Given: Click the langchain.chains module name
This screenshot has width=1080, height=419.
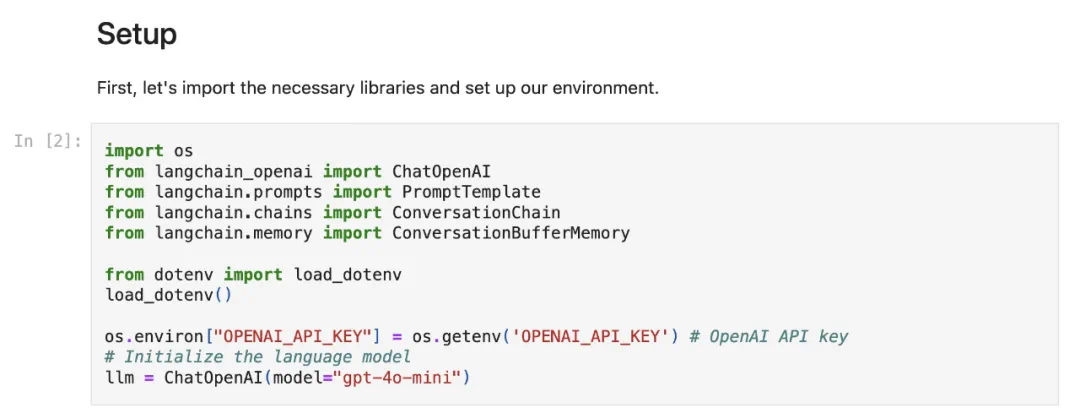Looking at the screenshot, I should point(233,213).
